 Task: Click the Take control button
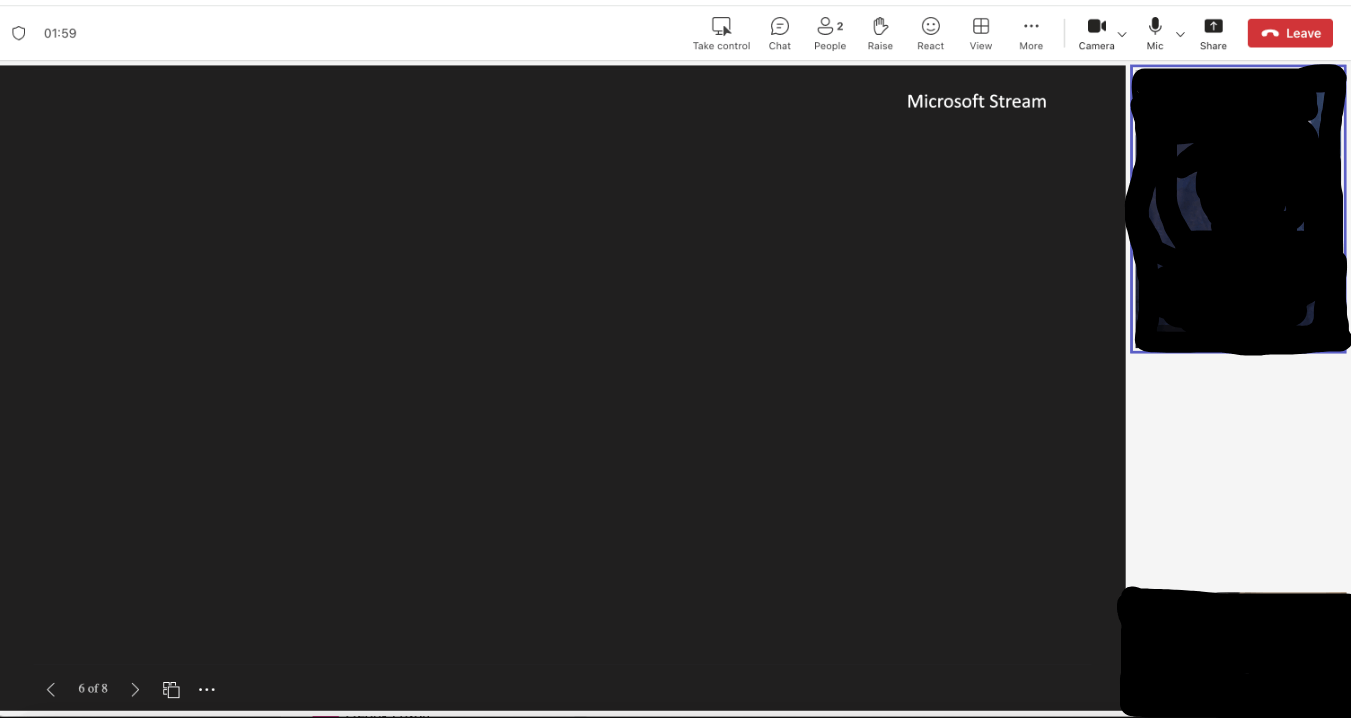pyautogui.click(x=721, y=33)
